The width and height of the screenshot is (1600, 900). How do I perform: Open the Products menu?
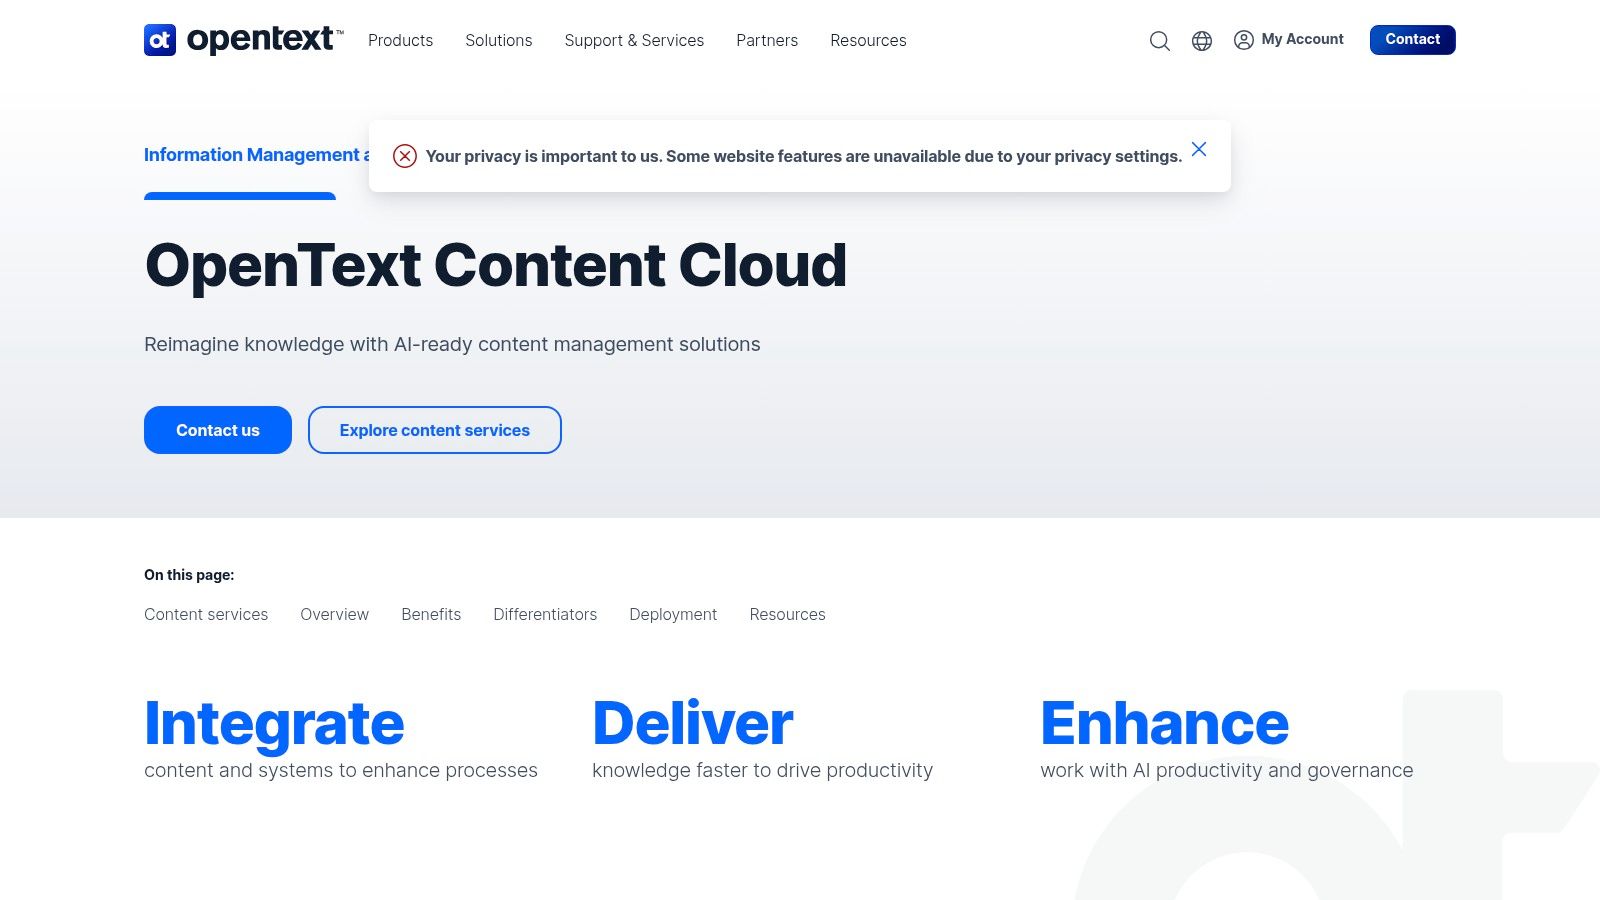coord(400,40)
